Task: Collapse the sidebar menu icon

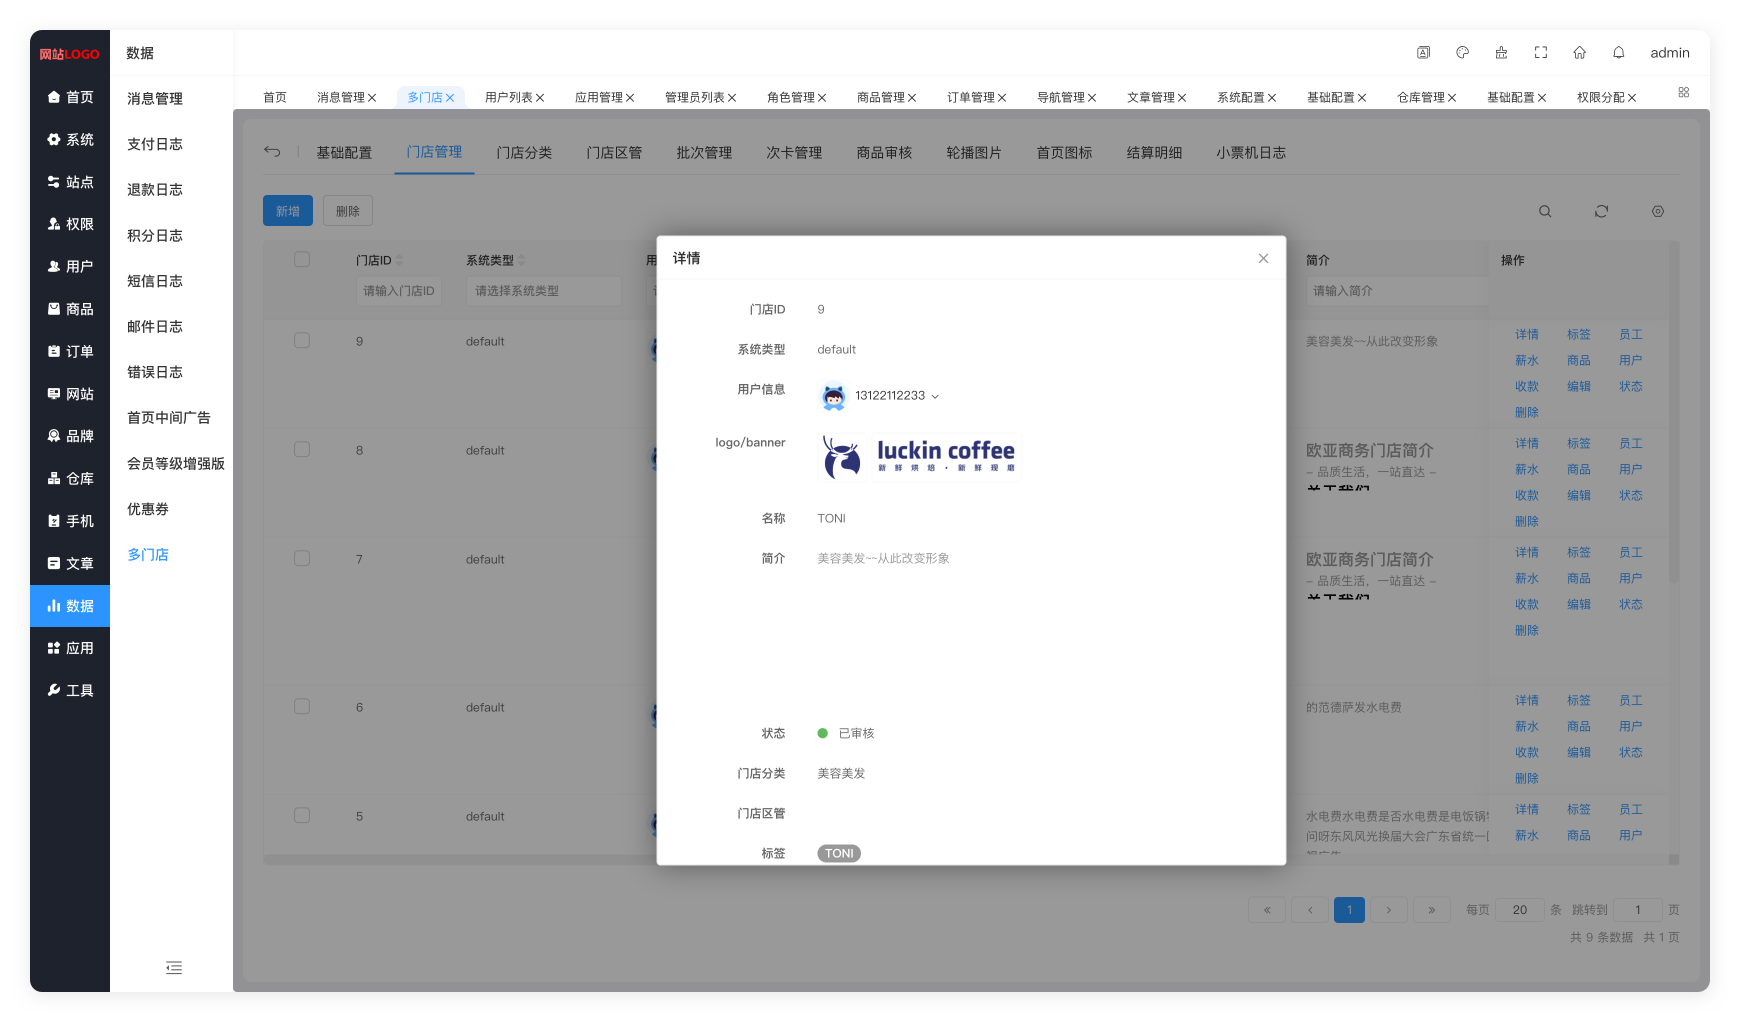Action: (174, 968)
